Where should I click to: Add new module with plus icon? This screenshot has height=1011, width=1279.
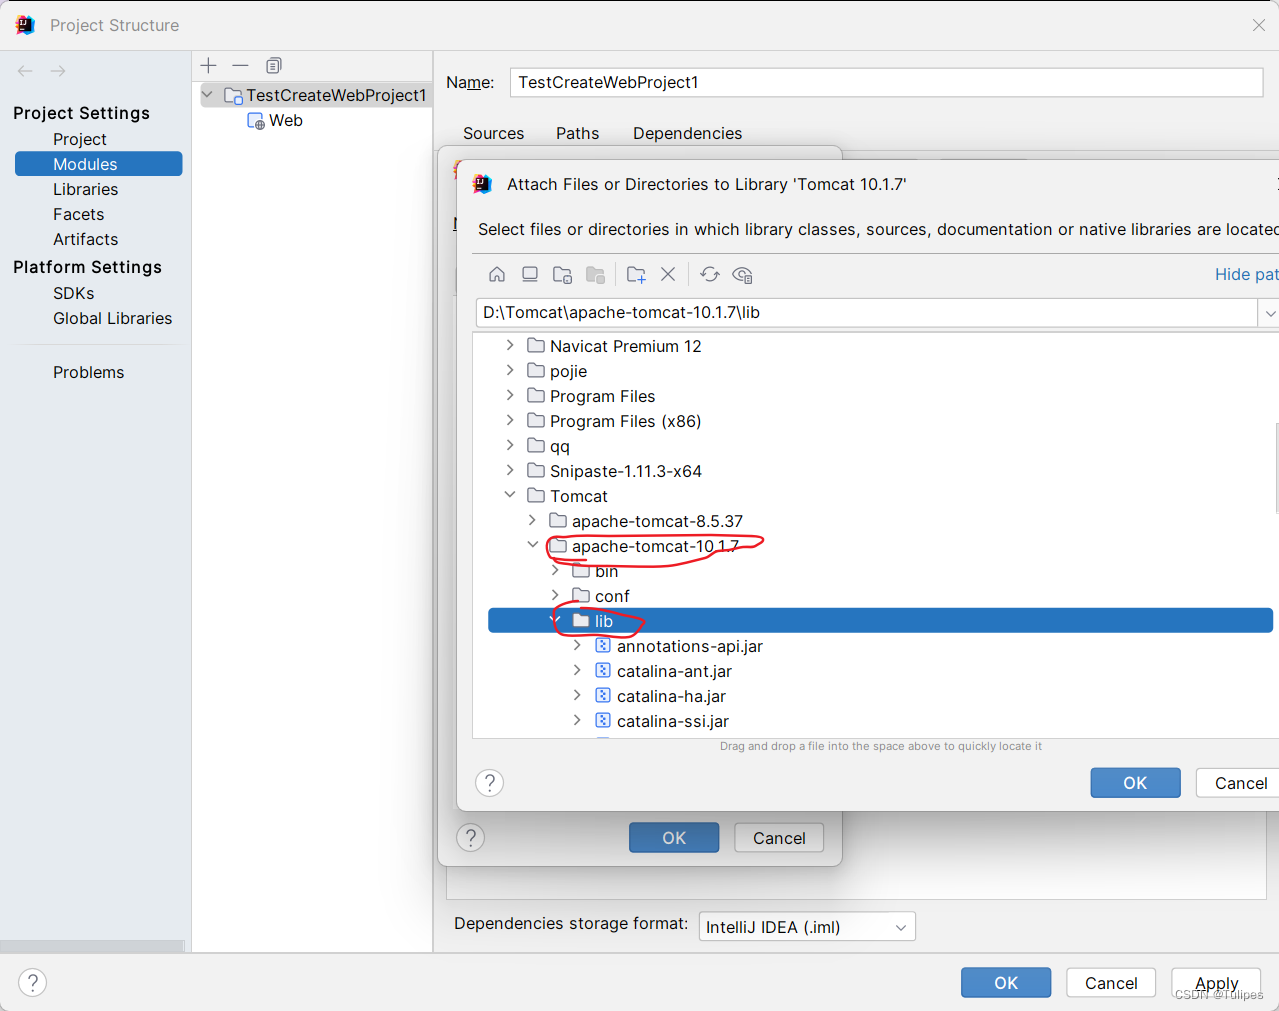click(208, 66)
